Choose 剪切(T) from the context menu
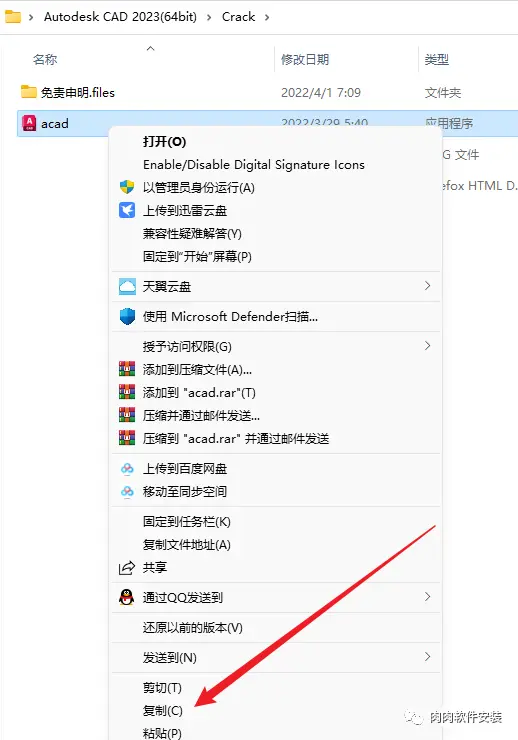Image resolution: width=518 pixels, height=740 pixels. point(162,688)
